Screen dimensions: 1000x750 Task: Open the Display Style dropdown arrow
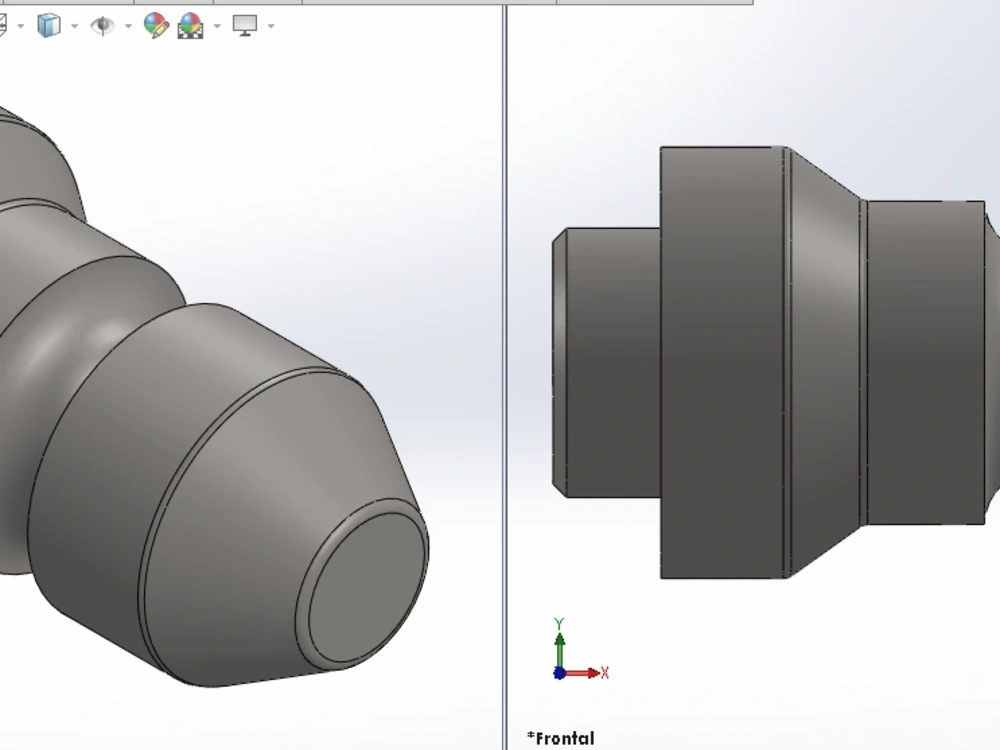pos(74,26)
